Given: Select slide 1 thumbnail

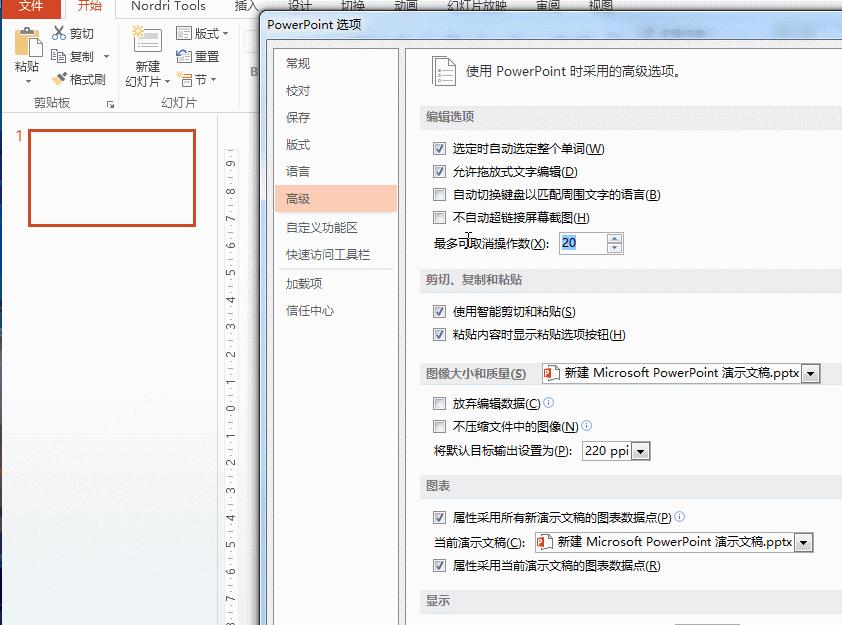Looking at the screenshot, I should tap(111, 178).
